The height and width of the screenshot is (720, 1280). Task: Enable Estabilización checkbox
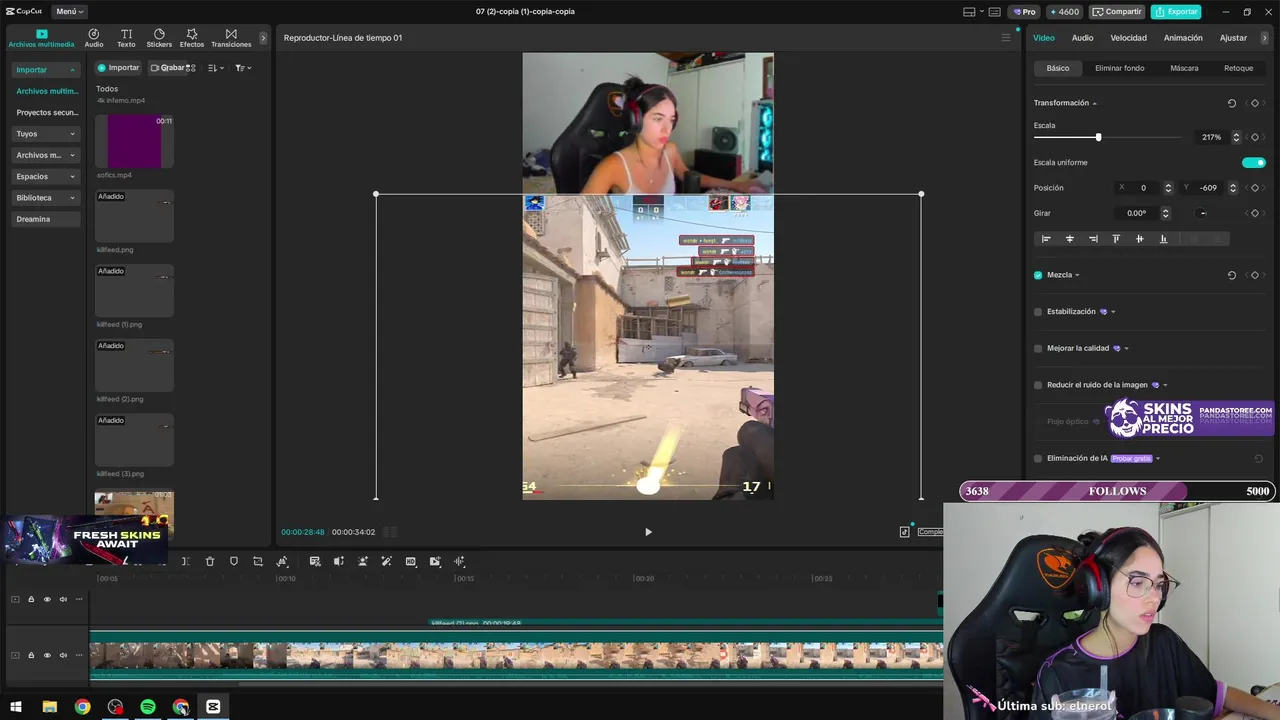[1038, 312]
